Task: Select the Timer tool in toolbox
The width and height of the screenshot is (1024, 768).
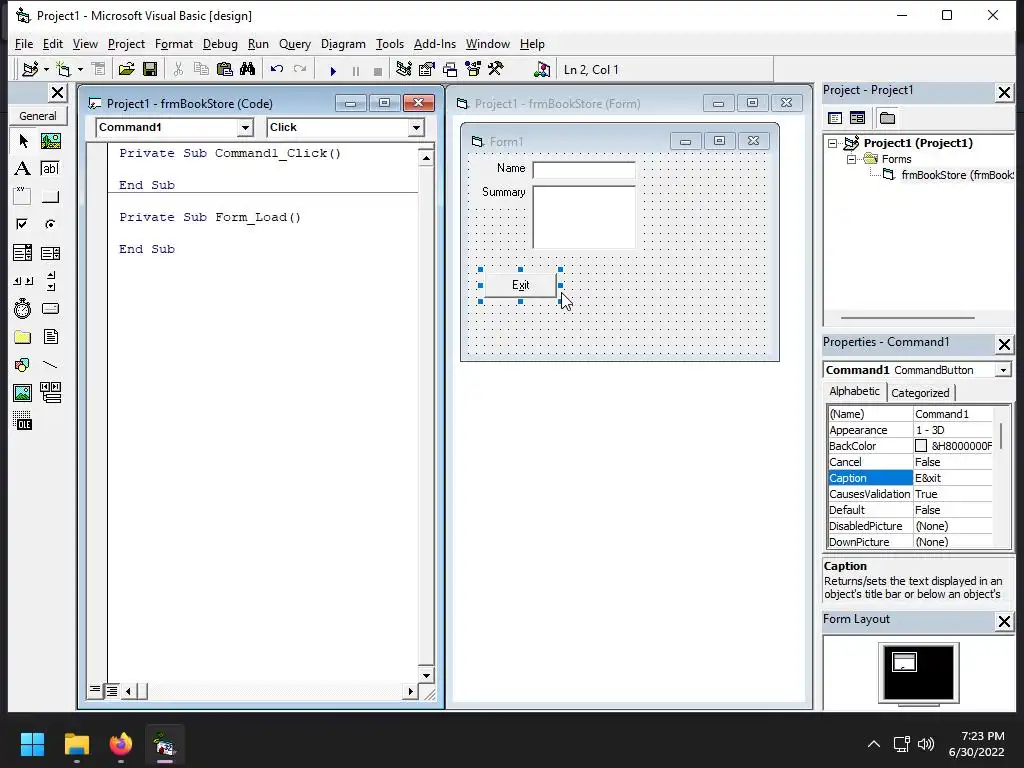Action: pos(23,308)
